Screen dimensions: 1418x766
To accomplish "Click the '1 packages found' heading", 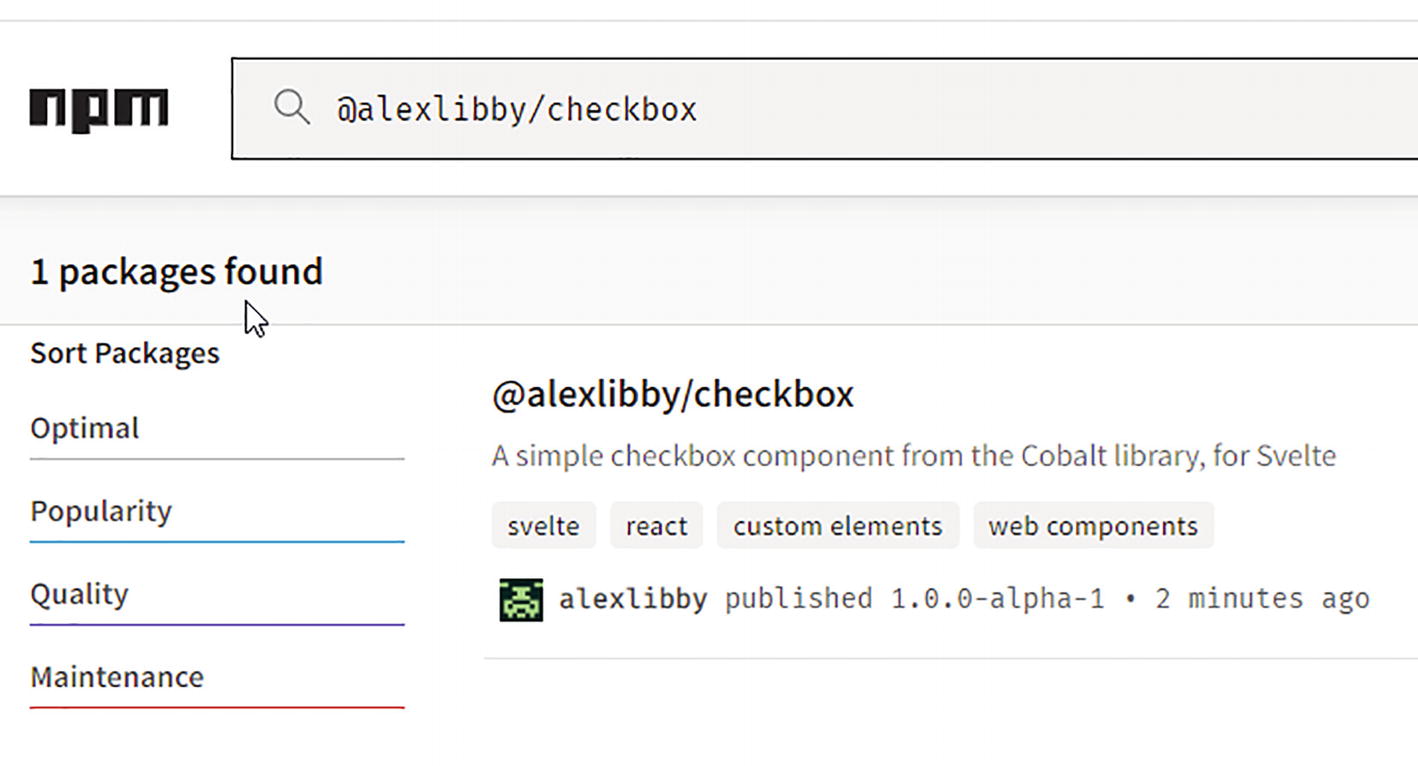I will (x=176, y=272).
